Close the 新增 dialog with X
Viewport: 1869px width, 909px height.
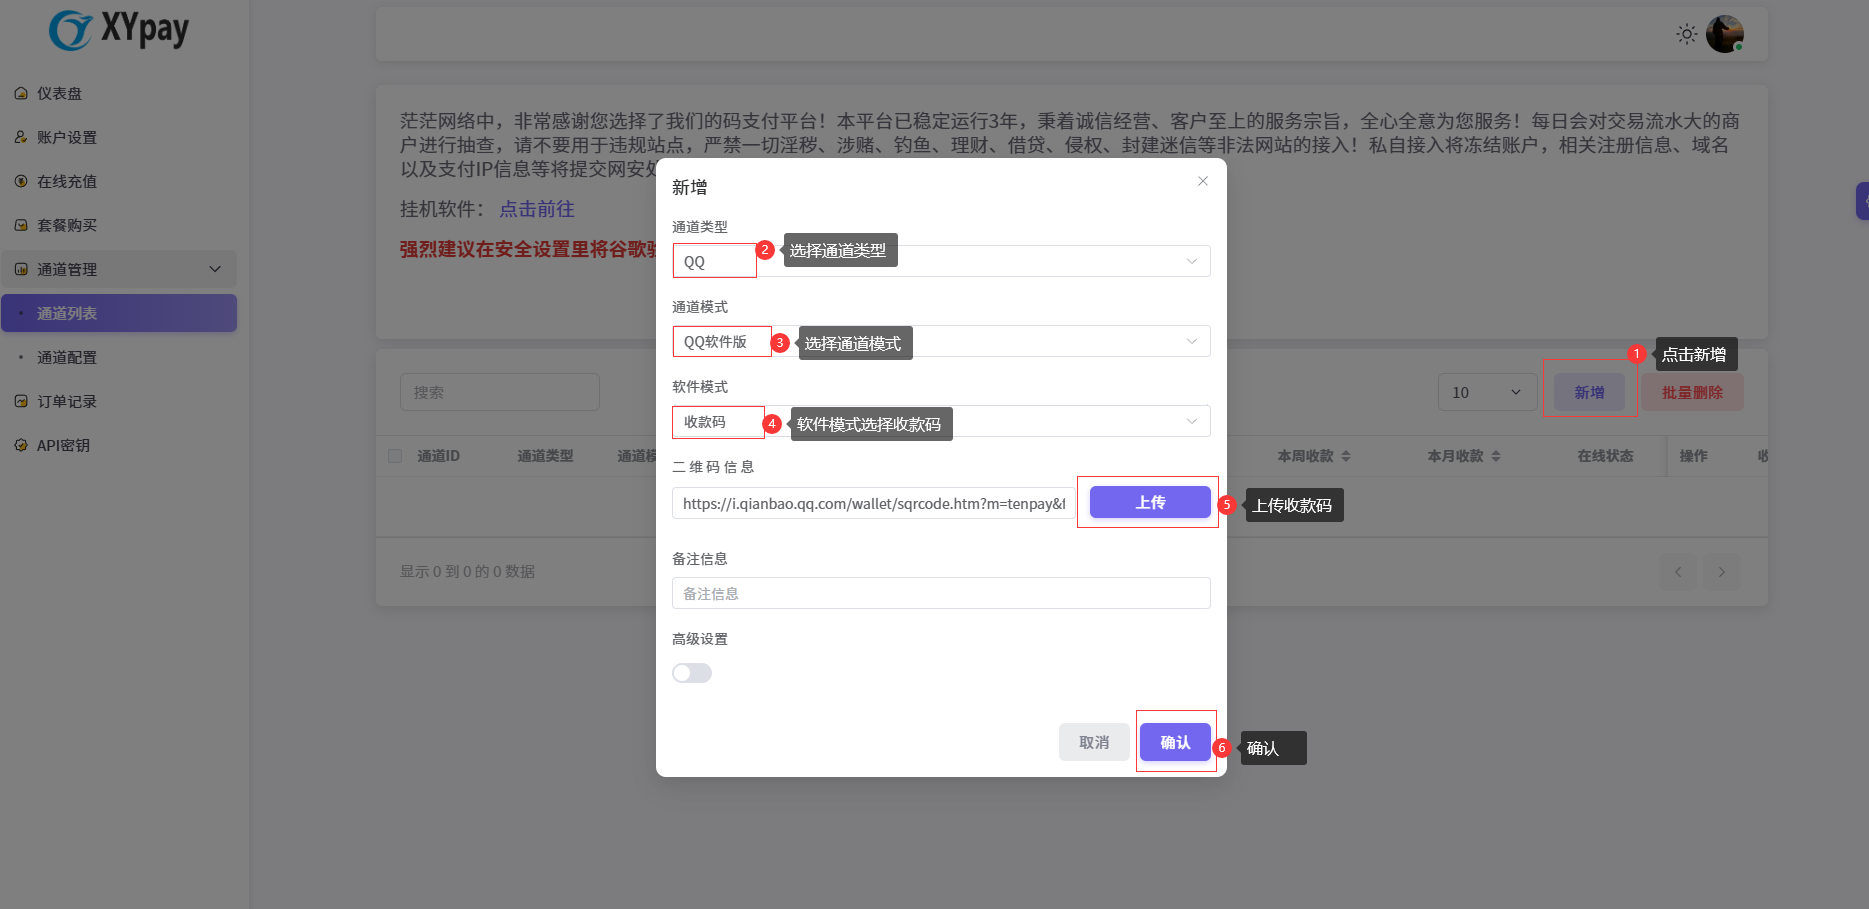click(x=1202, y=181)
